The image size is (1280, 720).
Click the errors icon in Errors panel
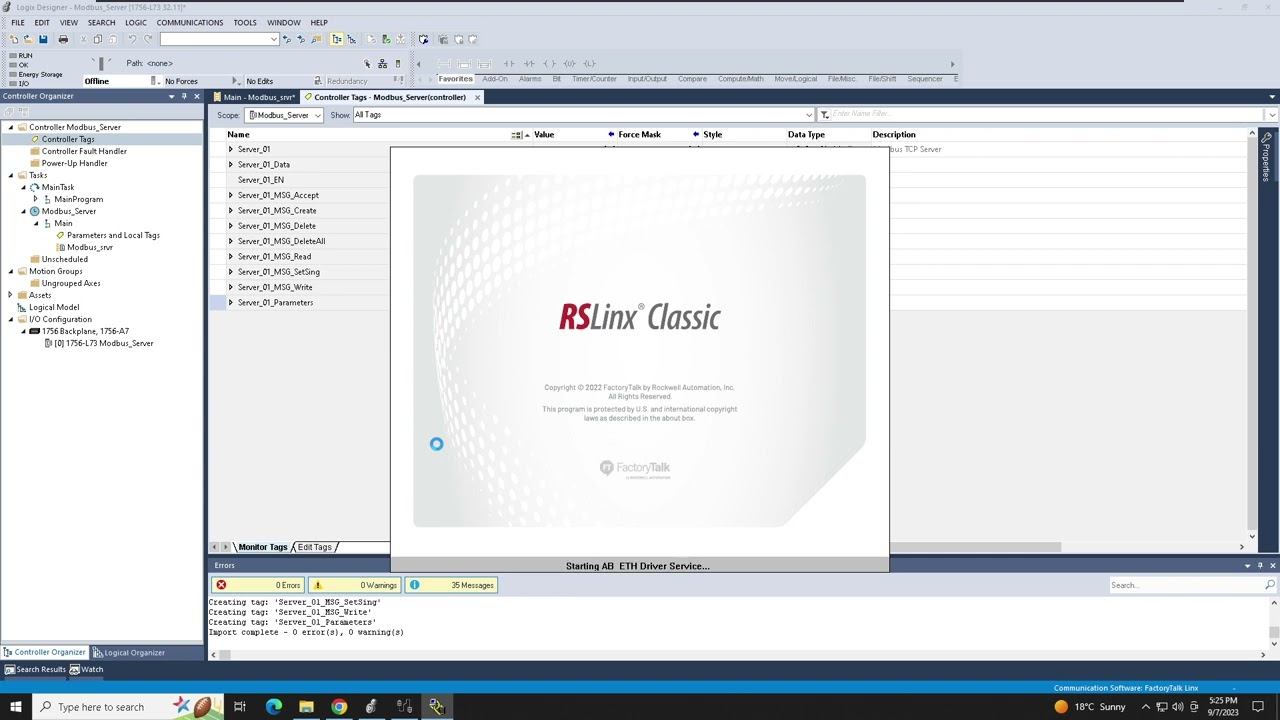click(x=221, y=585)
